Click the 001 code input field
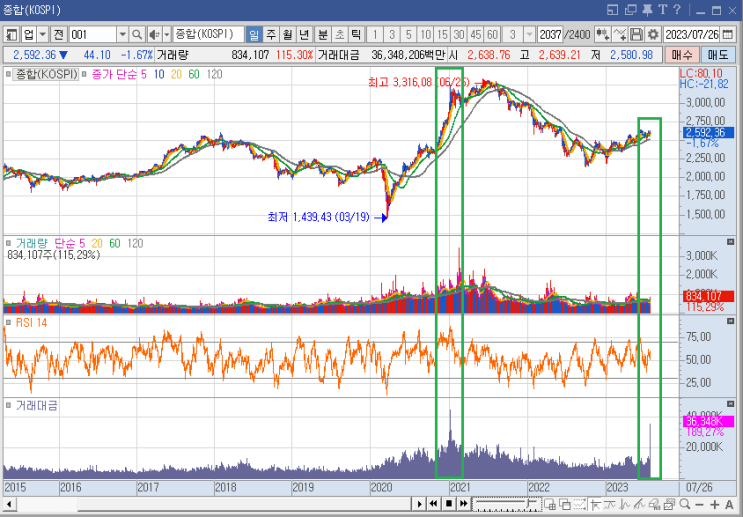 point(93,35)
